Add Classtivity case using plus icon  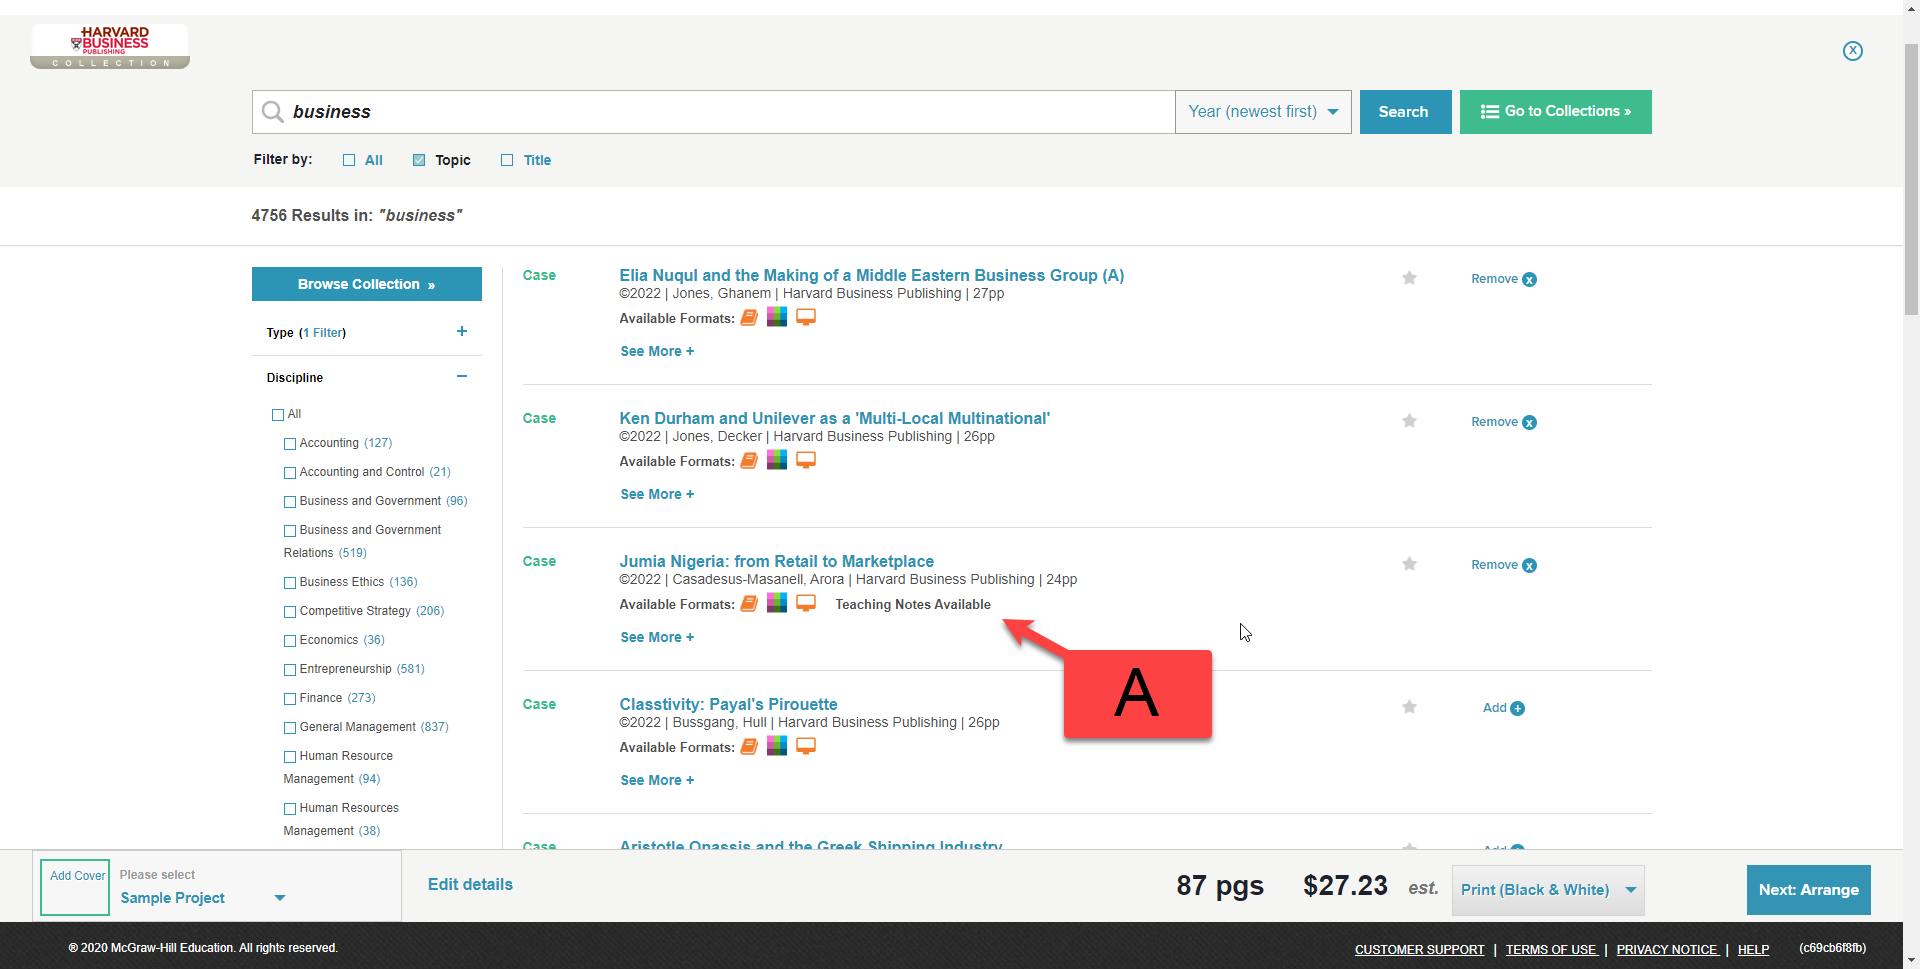[x=1517, y=708]
